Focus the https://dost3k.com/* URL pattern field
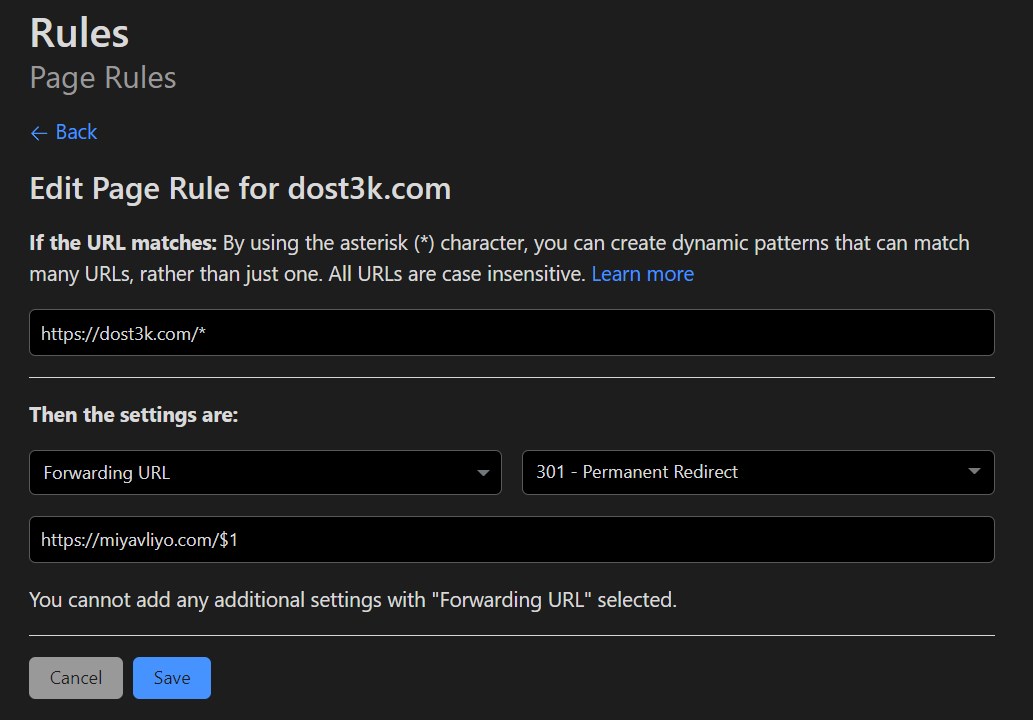 point(511,333)
